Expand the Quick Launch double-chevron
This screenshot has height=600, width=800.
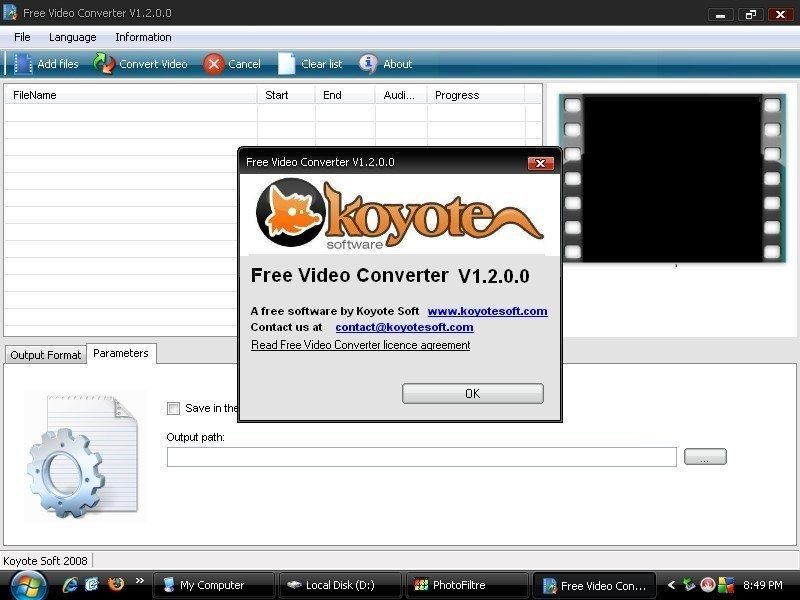pyautogui.click(x=140, y=580)
